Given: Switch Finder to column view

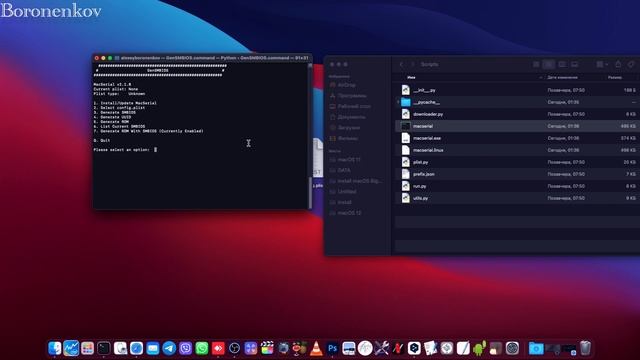Looking at the screenshot, I should 562,64.
